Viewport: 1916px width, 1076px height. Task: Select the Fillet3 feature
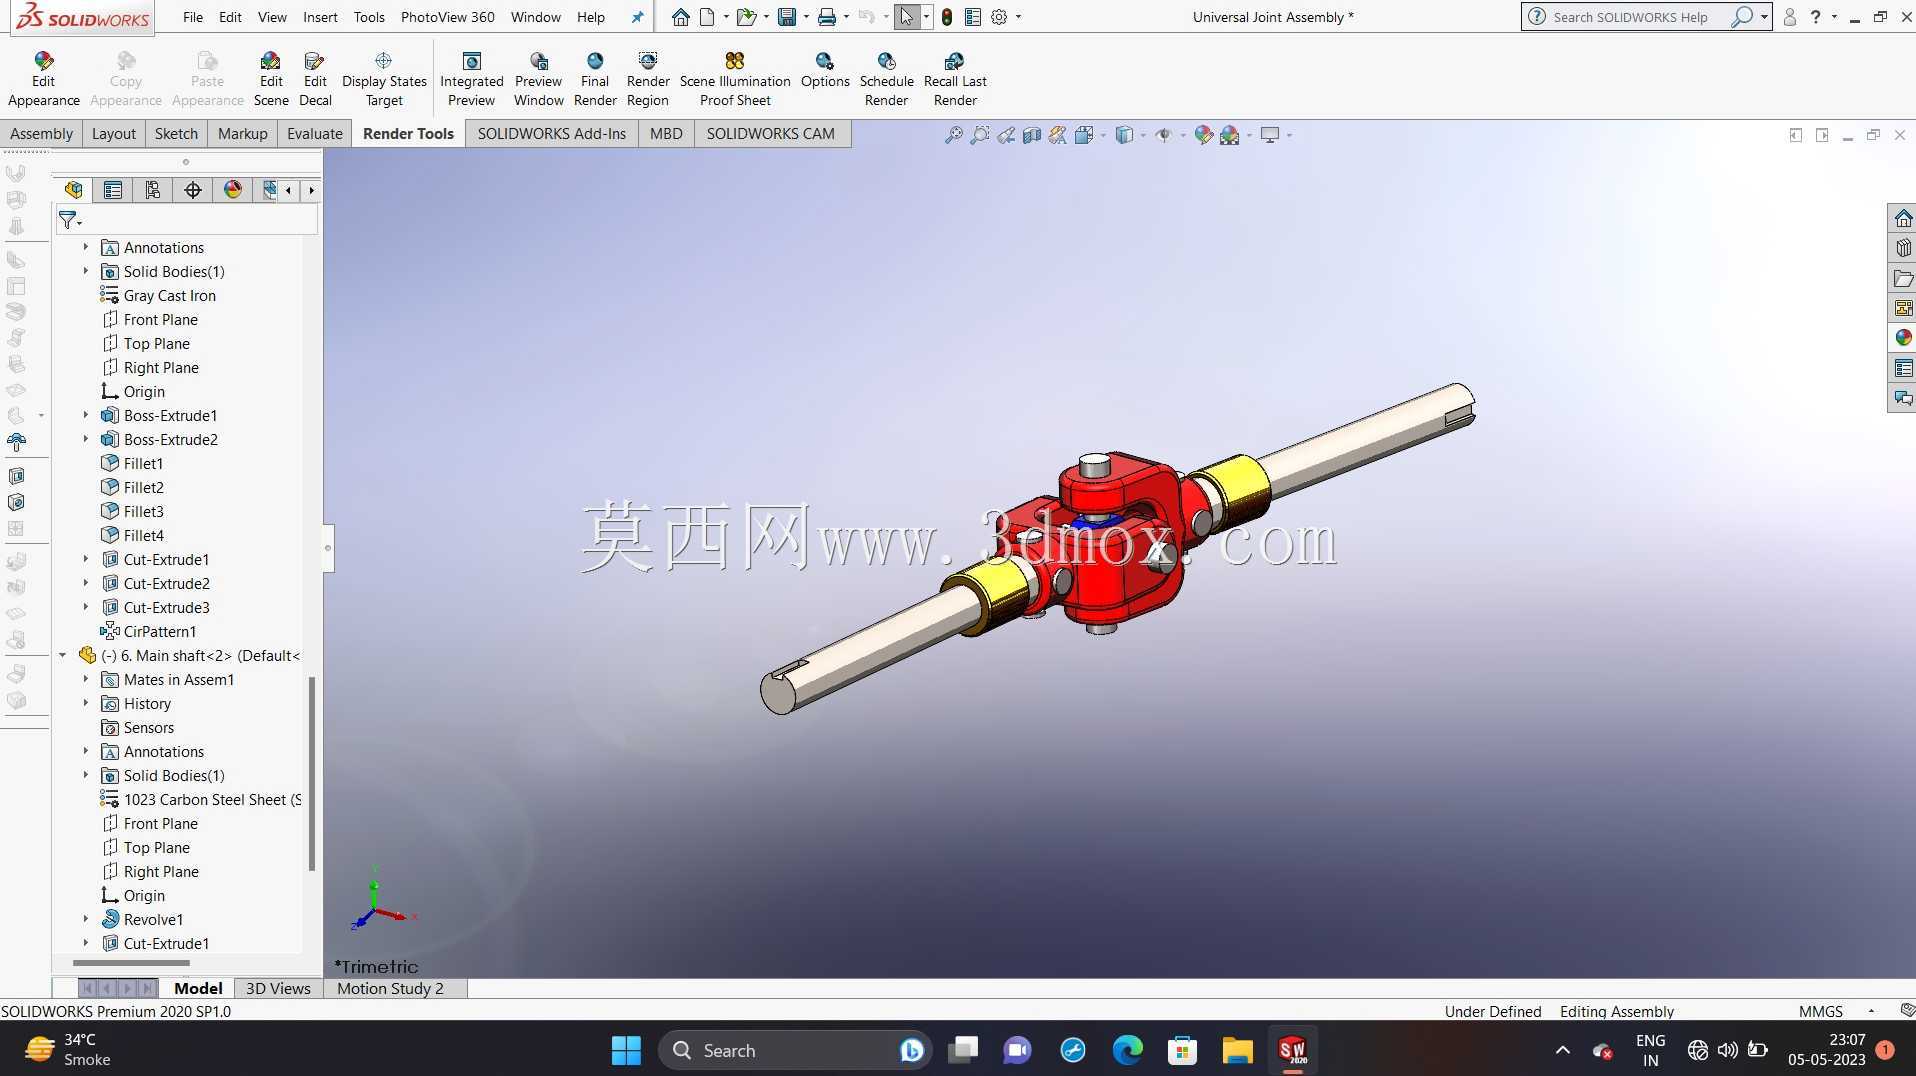143,511
